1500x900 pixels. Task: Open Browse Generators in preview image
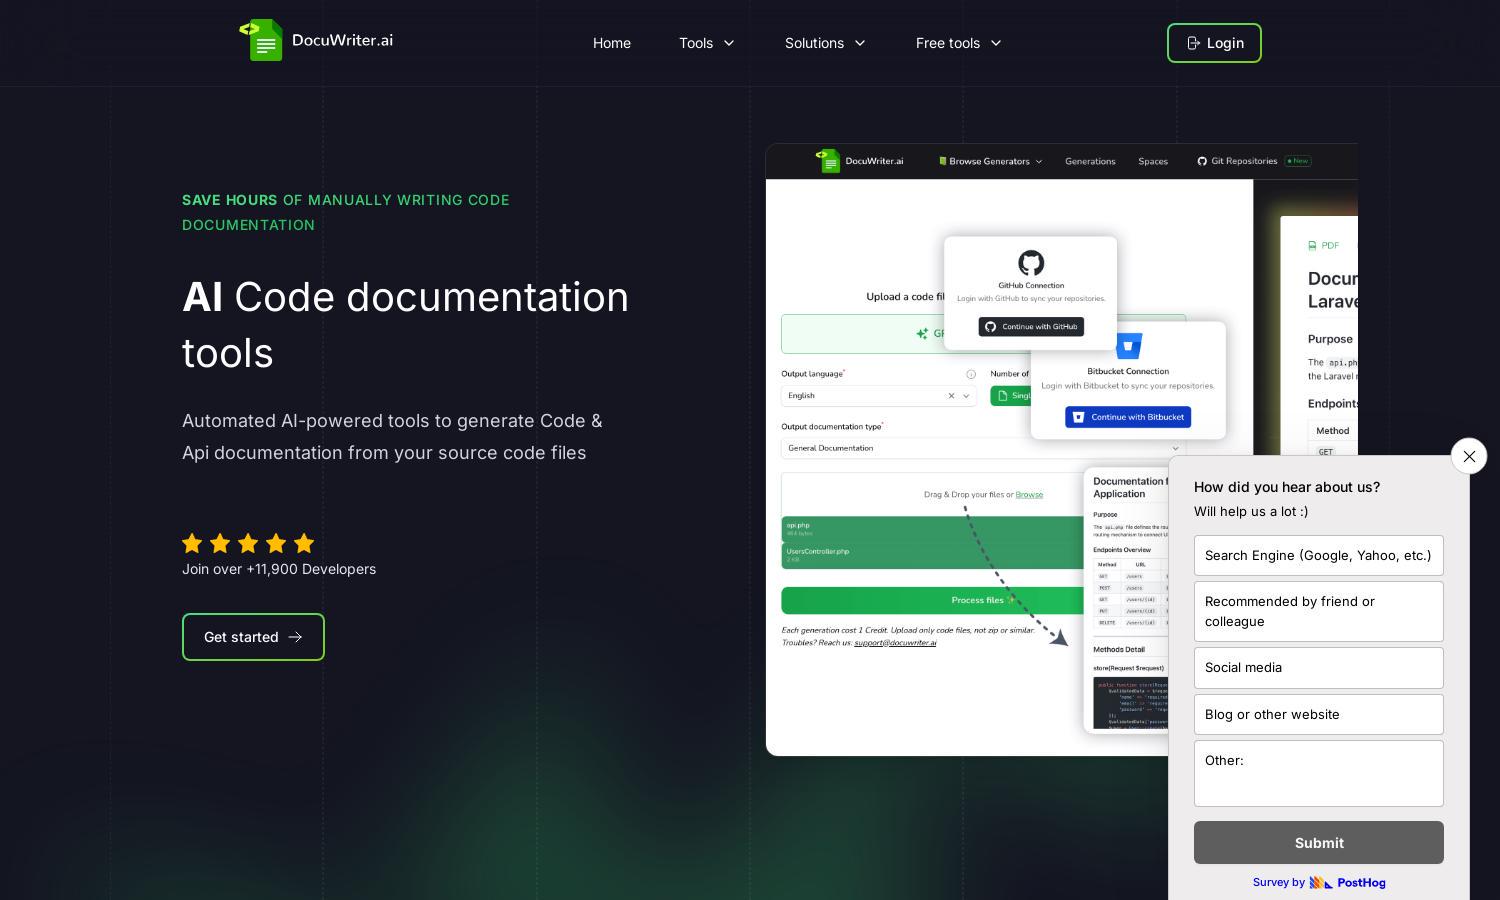(x=990, y=161)
